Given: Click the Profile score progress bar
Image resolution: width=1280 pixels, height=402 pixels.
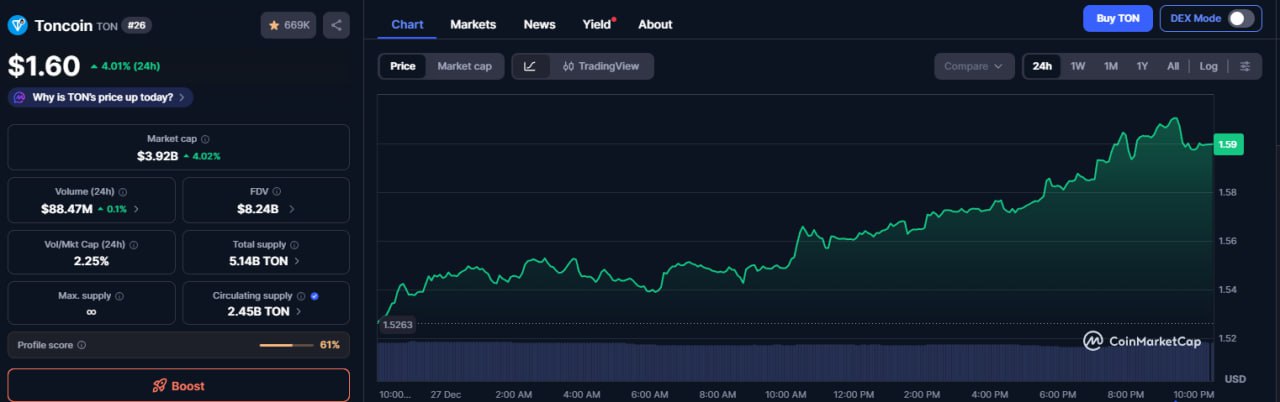Looking at the screenshot, I should tap(286, 345).
